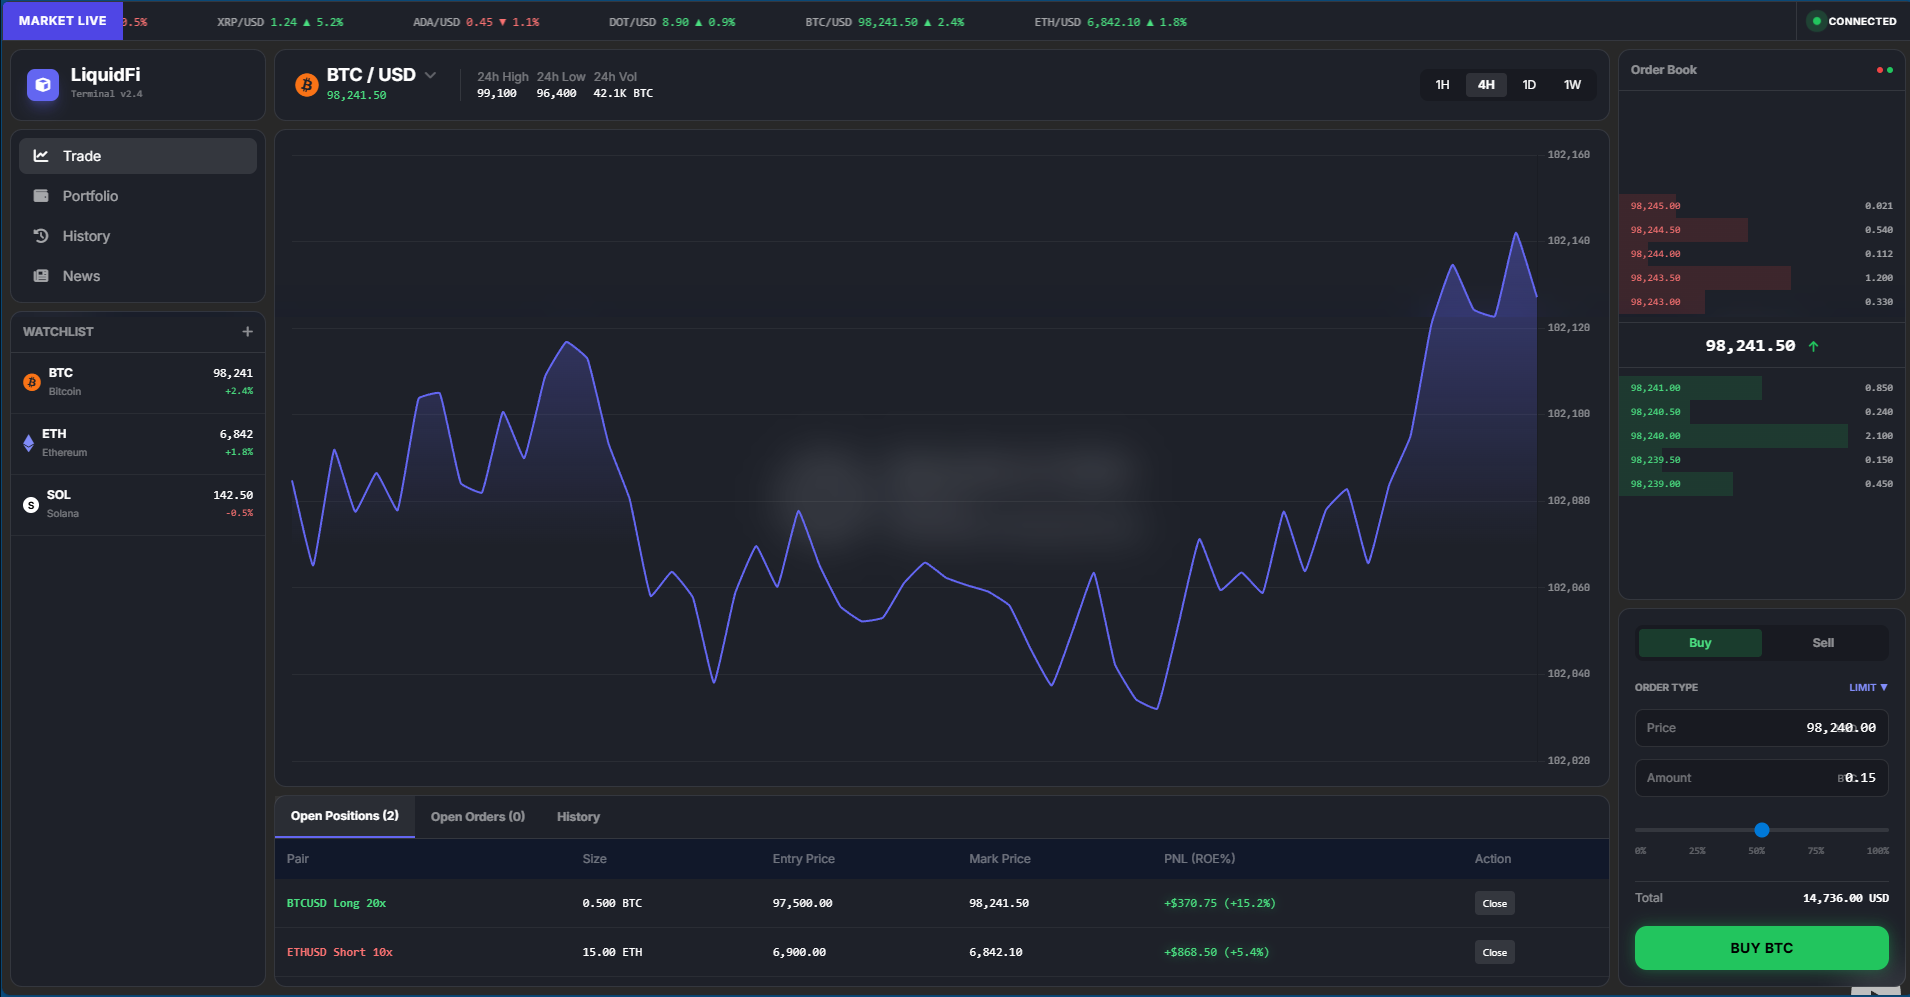Click the amount percentage slider handle
The width and height of the screenshot is (1910, 997).
tap(1762, 830)
